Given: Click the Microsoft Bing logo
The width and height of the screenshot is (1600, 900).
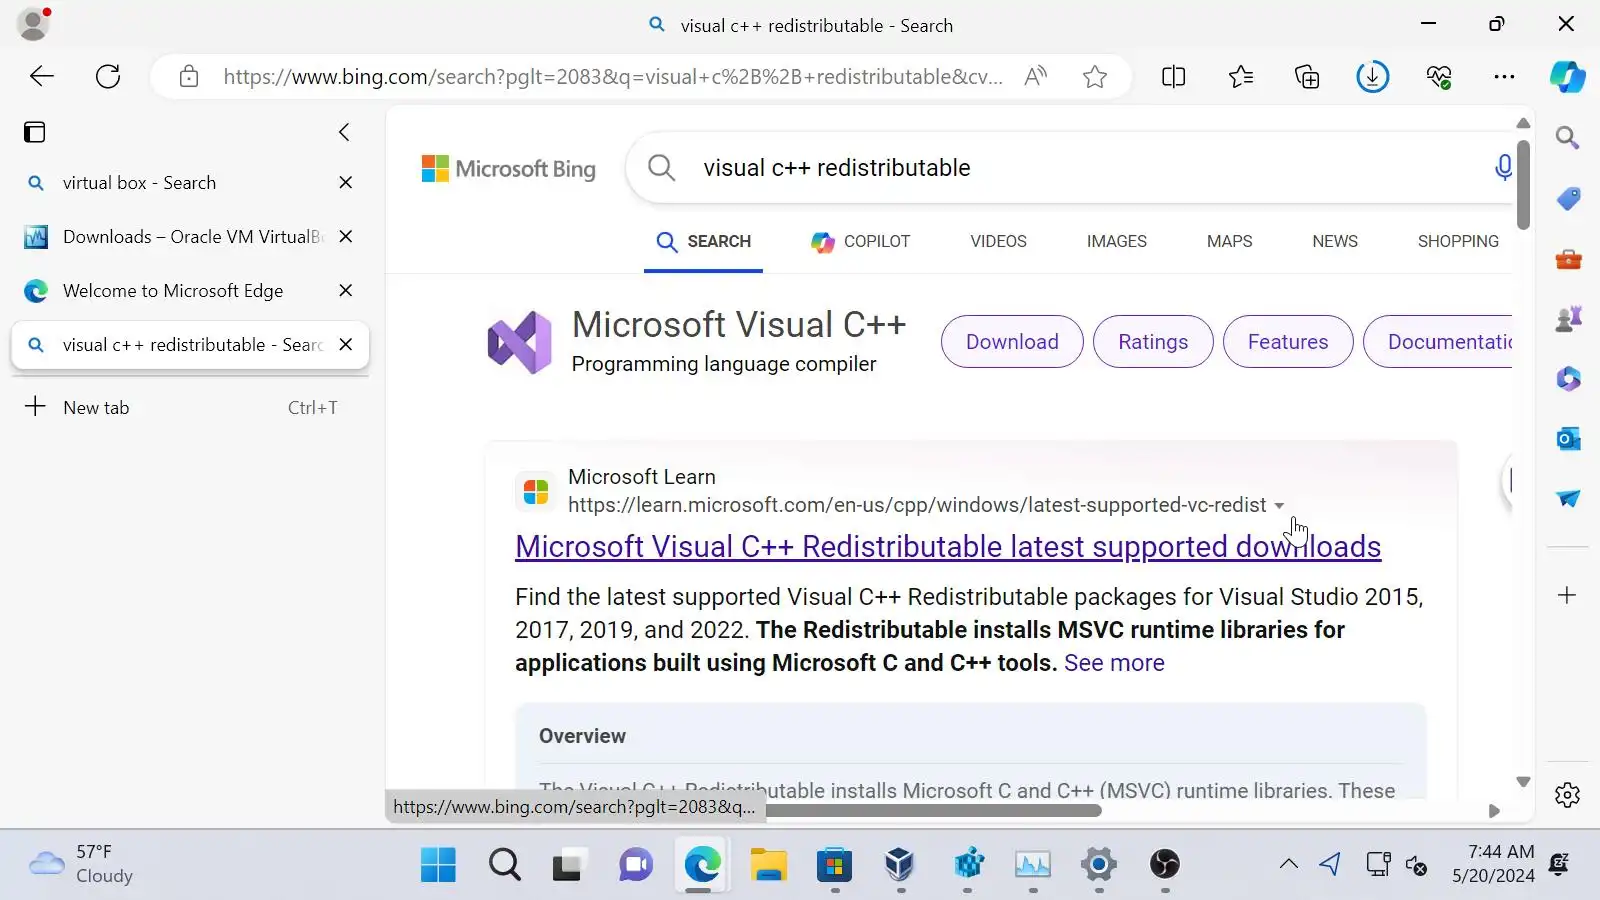Looking at the screenshot, I should (x=508, y=168).
